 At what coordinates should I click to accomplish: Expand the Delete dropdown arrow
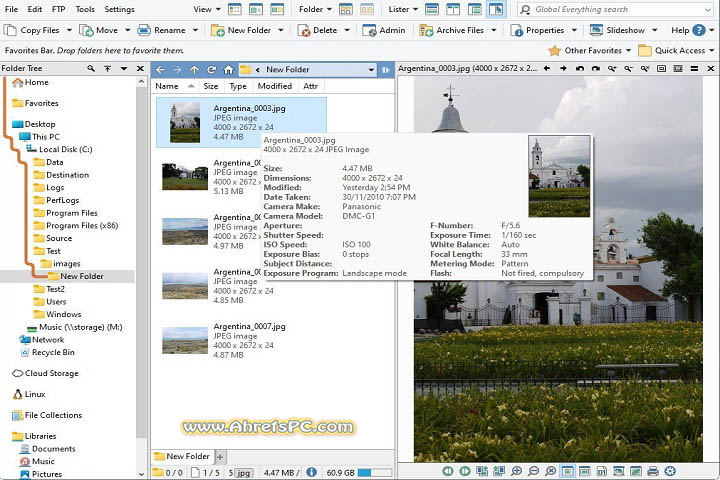click(347, 30)
